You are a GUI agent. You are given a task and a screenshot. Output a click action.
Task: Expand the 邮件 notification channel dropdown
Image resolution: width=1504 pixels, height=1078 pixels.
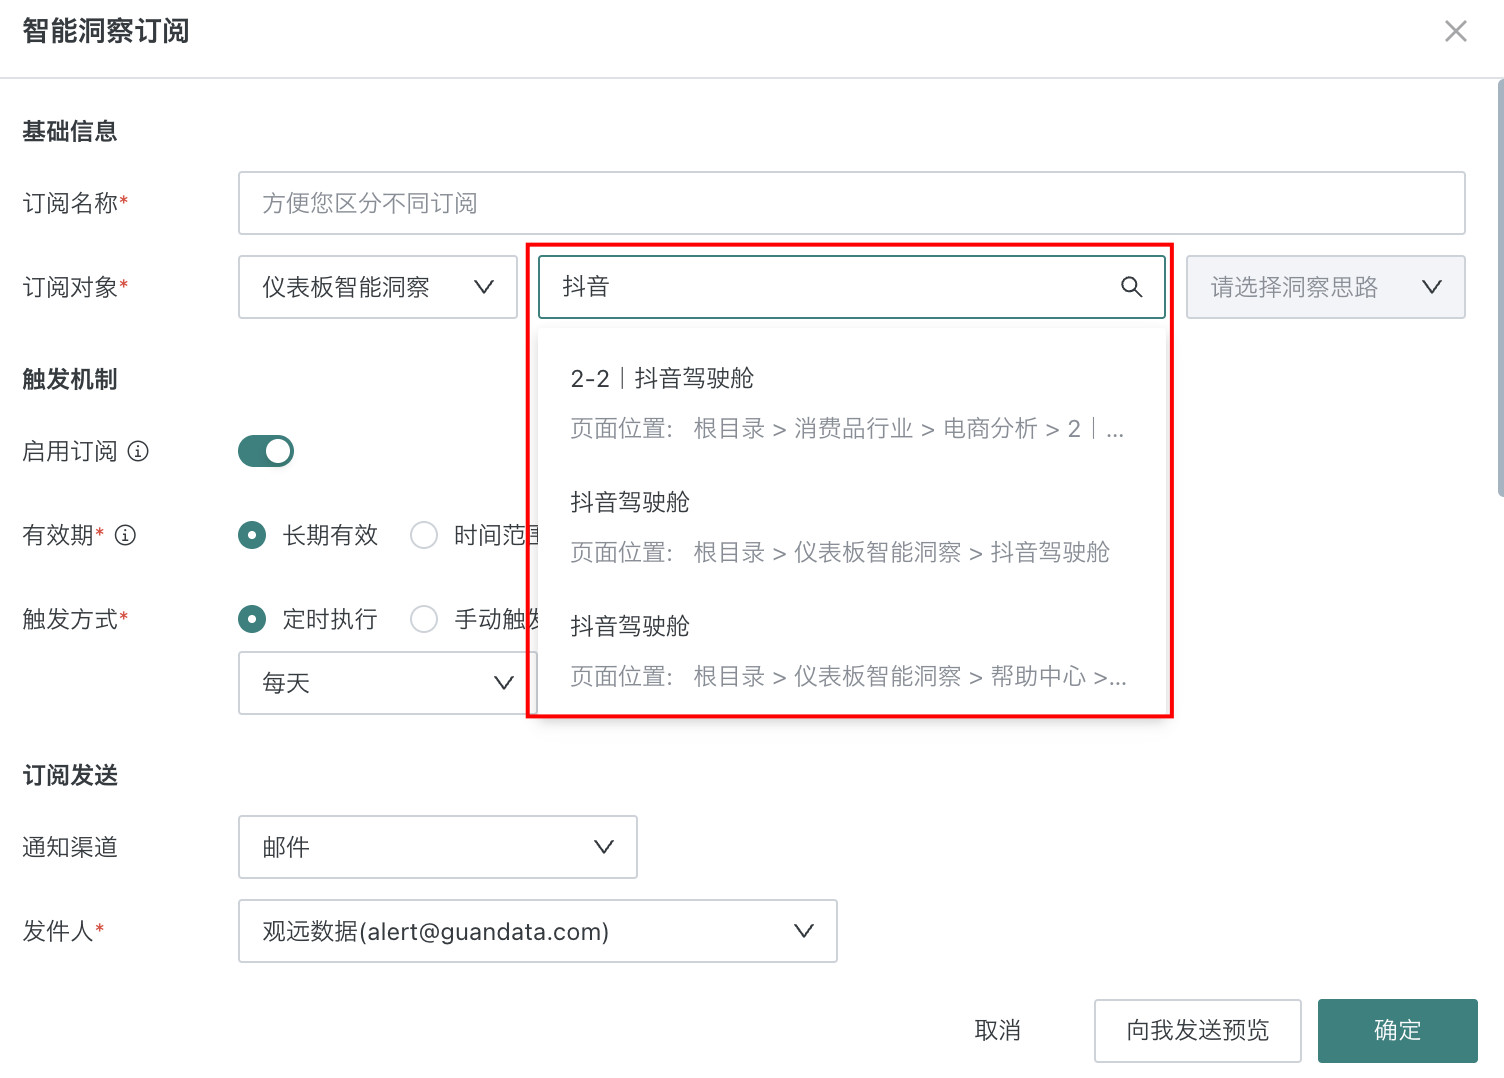pyautogui.click(x=437, y=847)
